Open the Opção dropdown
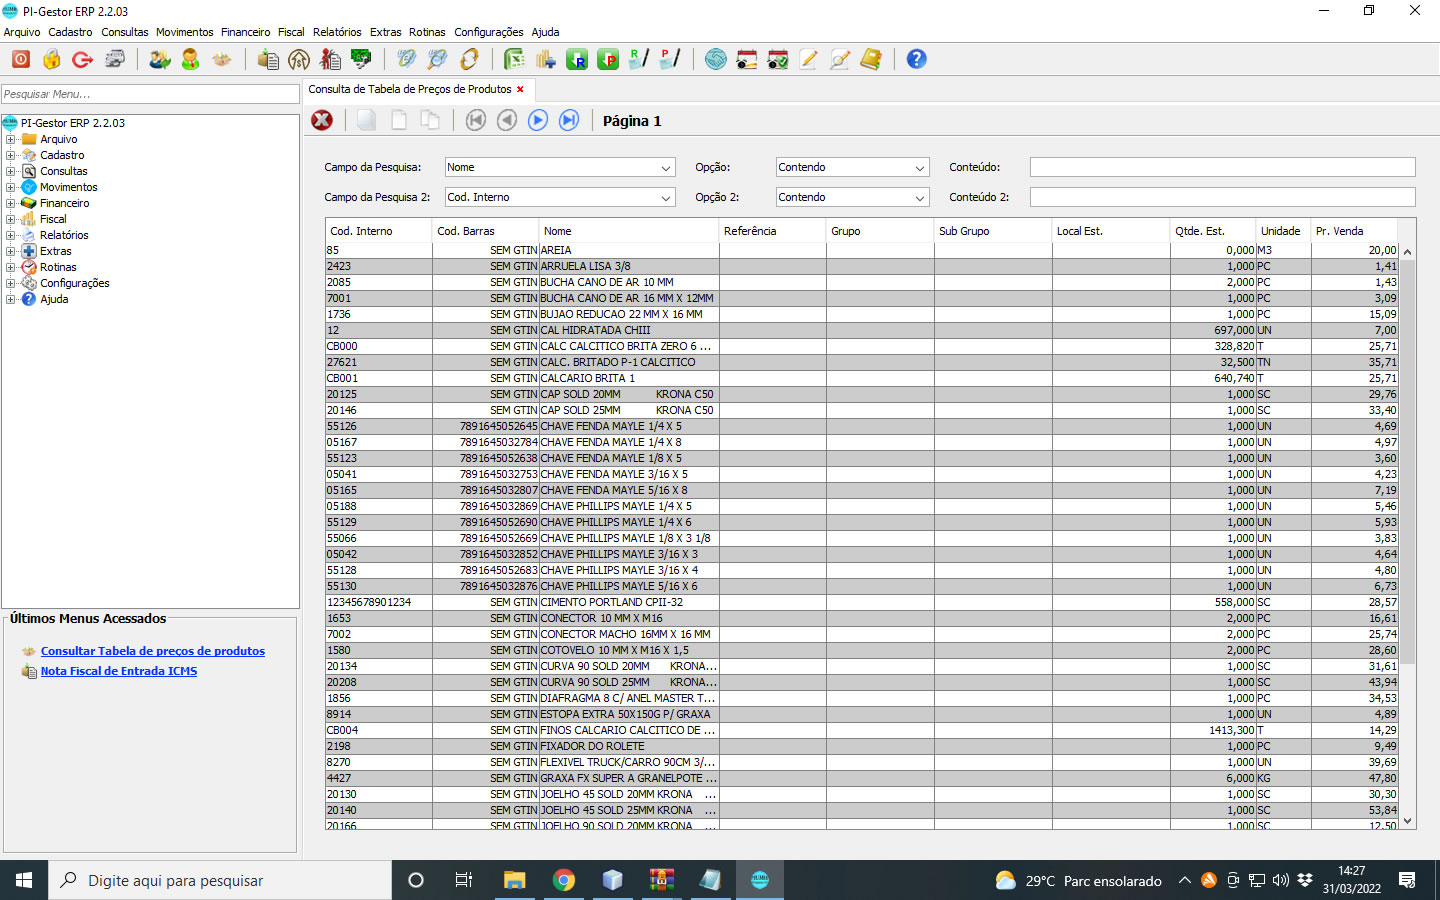Viewport: 1440px width, 900px height. [x=920, y=168]
